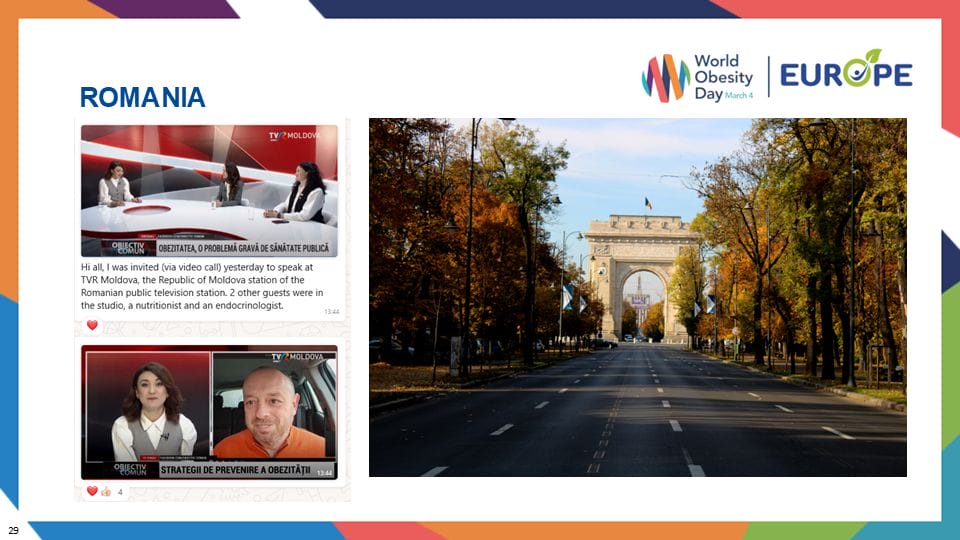Click Obiectiv Comun logo in lower screenshot
960x540 pixels.
(x=130, y=469)
